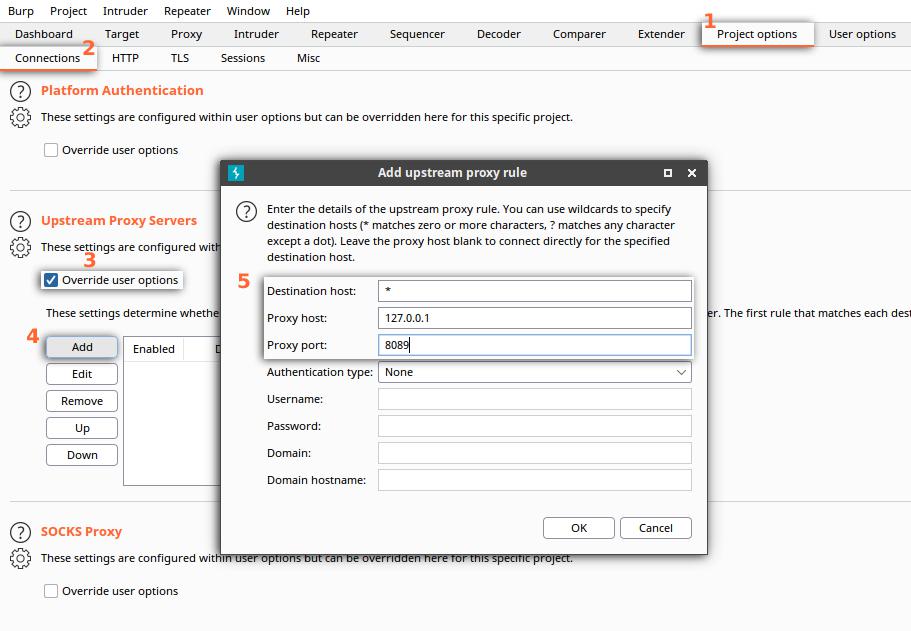
Task: Focus the Proxy host input field
Action: click(x=535, y=318)
